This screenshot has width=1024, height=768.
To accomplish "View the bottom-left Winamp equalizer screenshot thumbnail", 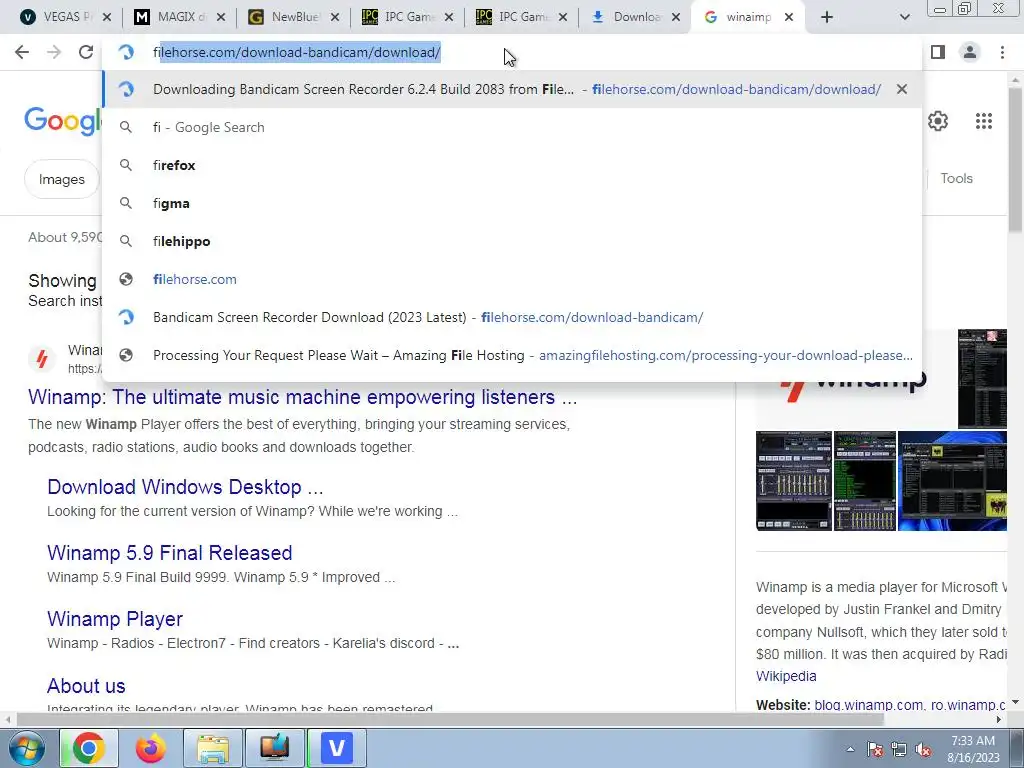I will pos(793,481).
